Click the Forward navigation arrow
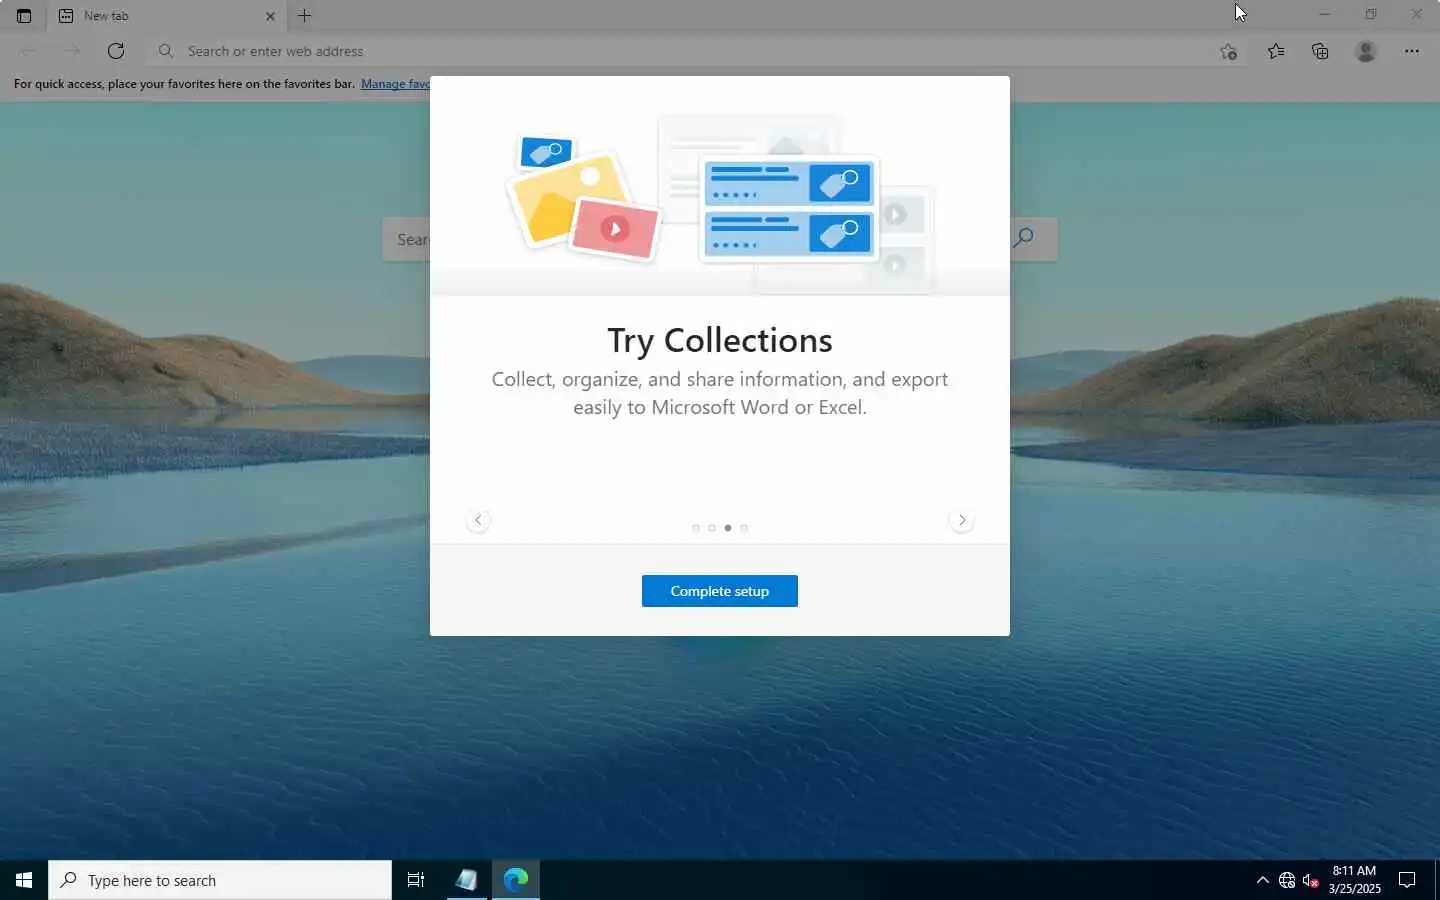Viewport: 1440px width, 900px height. pos(72,51)
